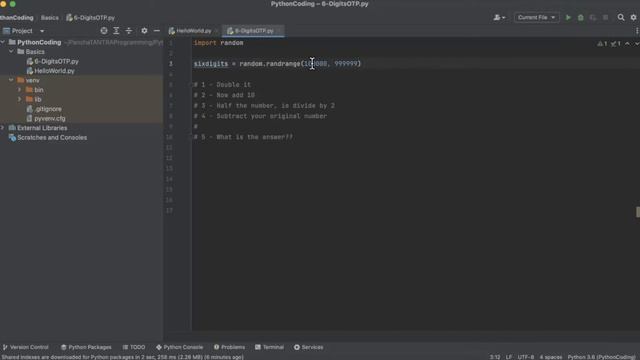The image size is (640, 360).
Task: Open the Services tool window
Action: click(309, 347)
